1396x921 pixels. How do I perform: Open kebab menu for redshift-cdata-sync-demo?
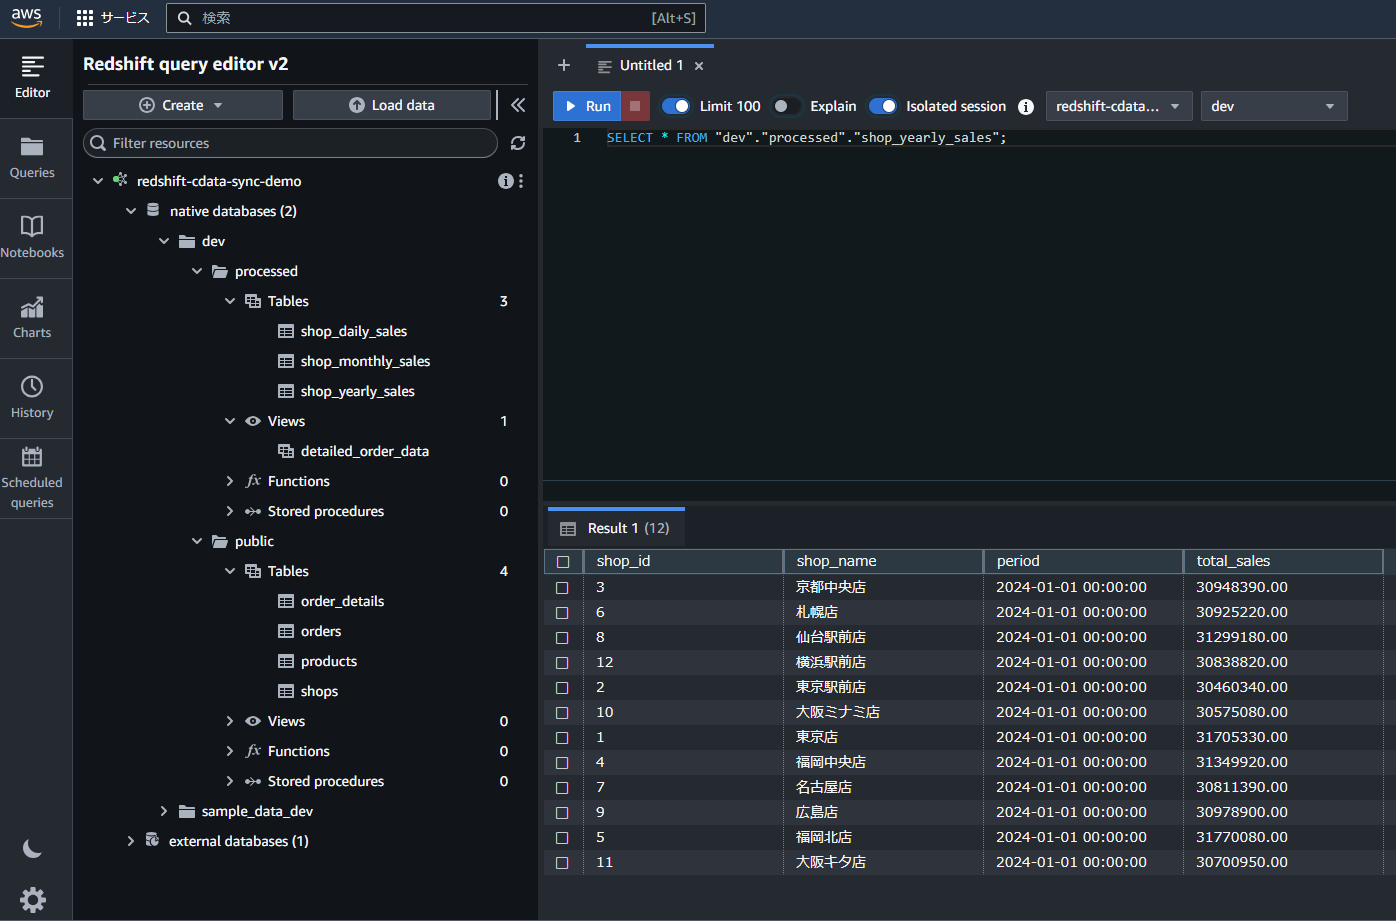click(x=521, y=181)
